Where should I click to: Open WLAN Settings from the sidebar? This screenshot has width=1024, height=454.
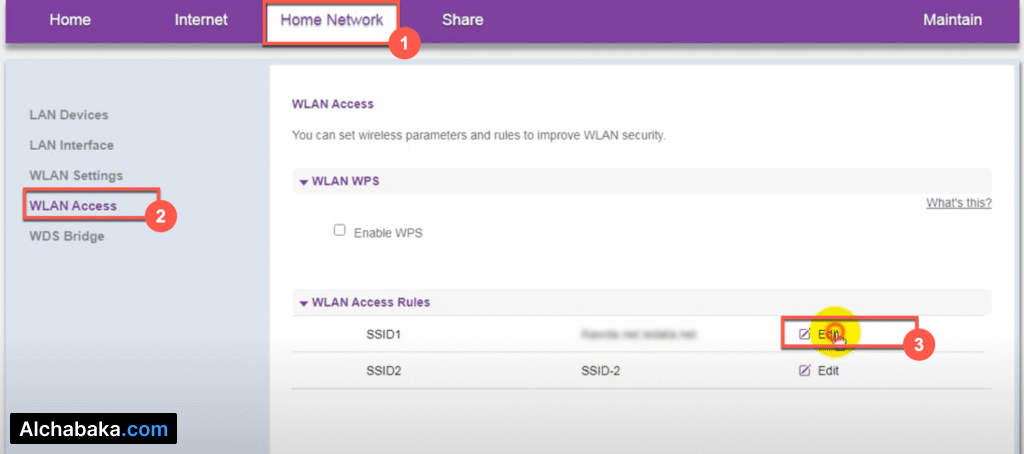pyautogui.click(x=76, y=175)
